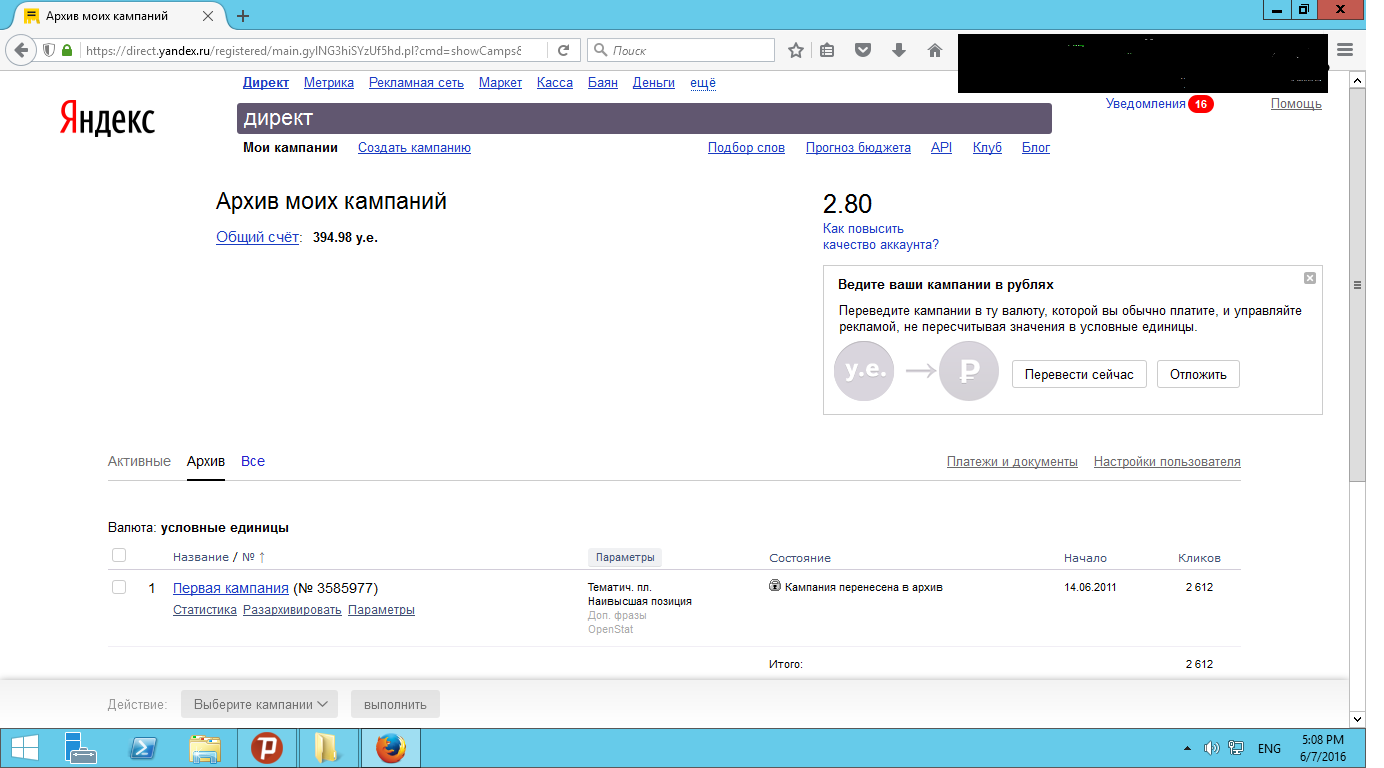
Task: Open File Explorer from taskbar
Action: tap(205, 748)
